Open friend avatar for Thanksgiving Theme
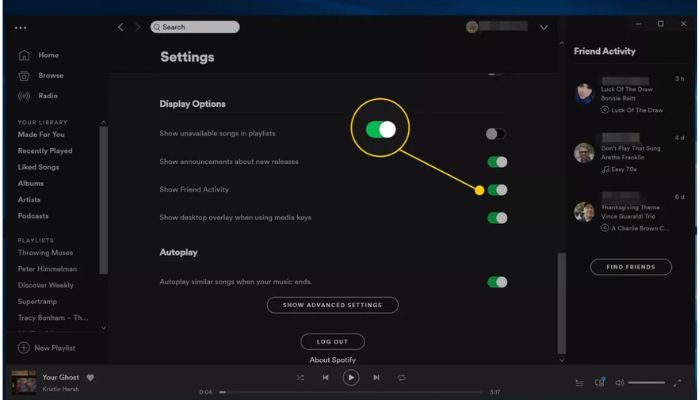The height and width of the screenshot is (400, 700). pos(584,212)
